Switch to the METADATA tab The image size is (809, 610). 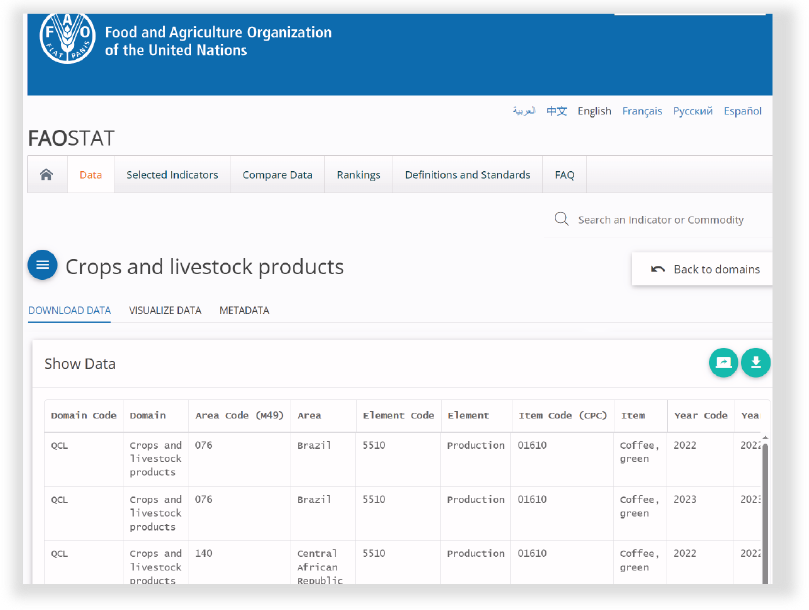point(244,310)
